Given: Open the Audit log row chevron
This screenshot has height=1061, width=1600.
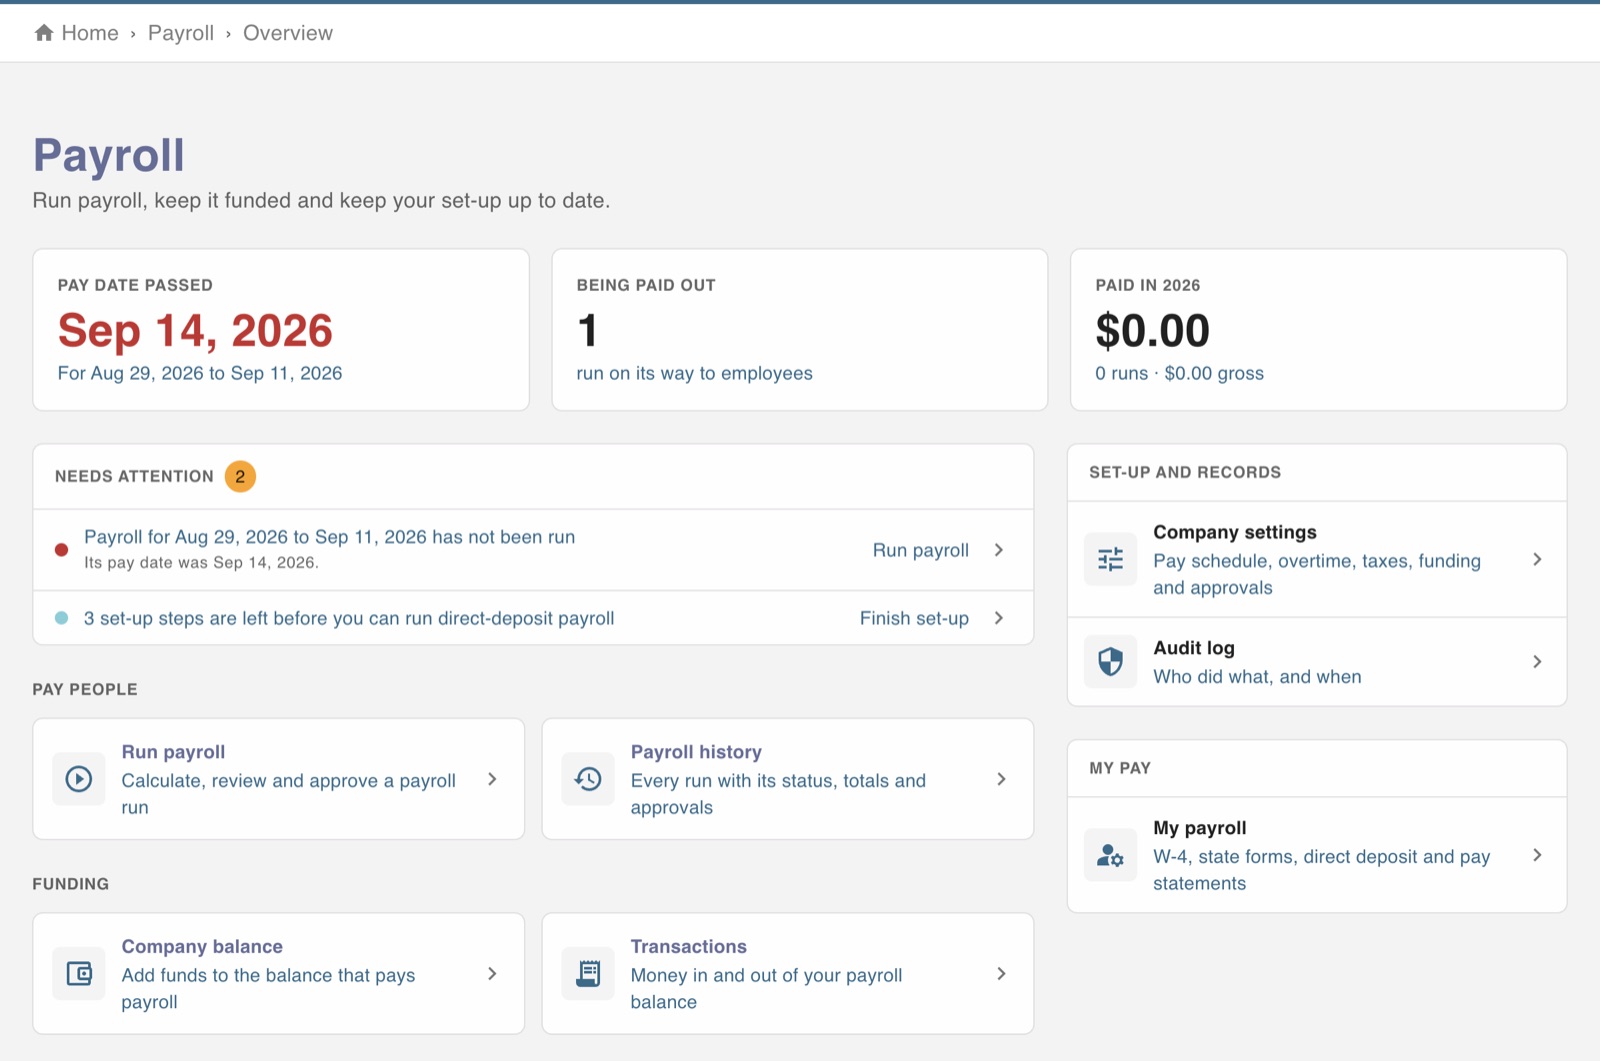Looking at the screenshot, I should (x=1537, y=661).
